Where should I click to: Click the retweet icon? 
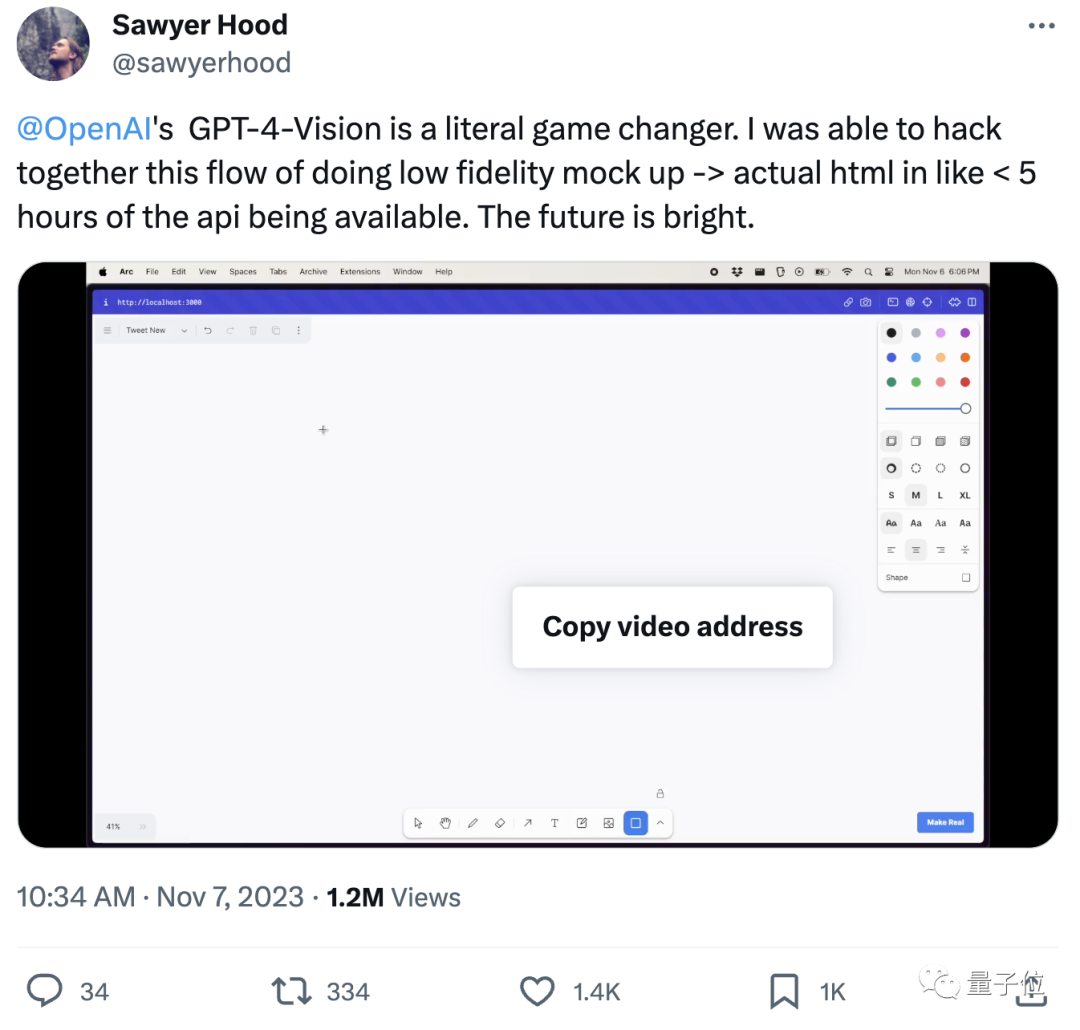click(291, 991)
